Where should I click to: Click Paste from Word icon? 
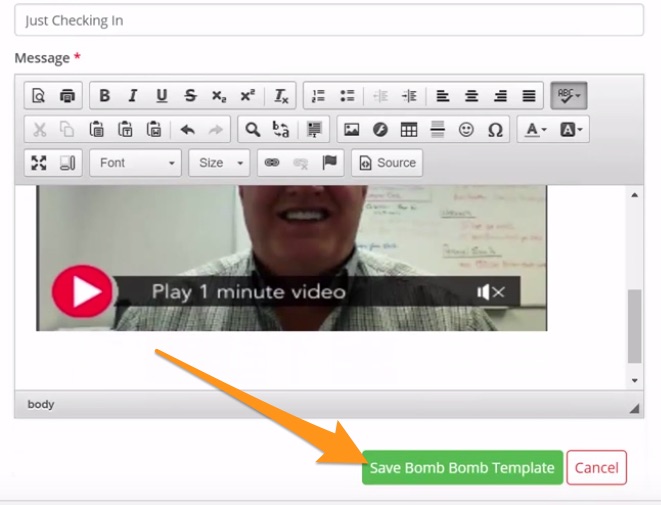pyautogui.click(x=154, y=129)
